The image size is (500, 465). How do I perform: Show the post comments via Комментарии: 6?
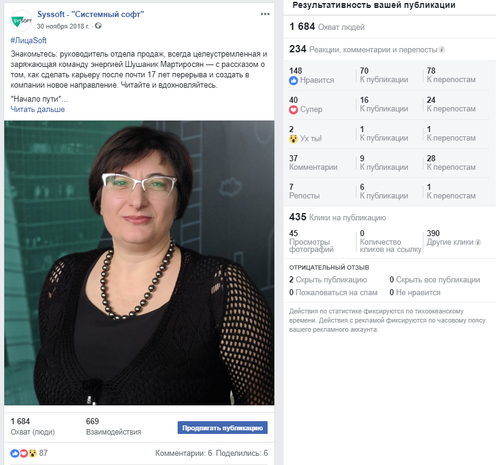[183, 453]
